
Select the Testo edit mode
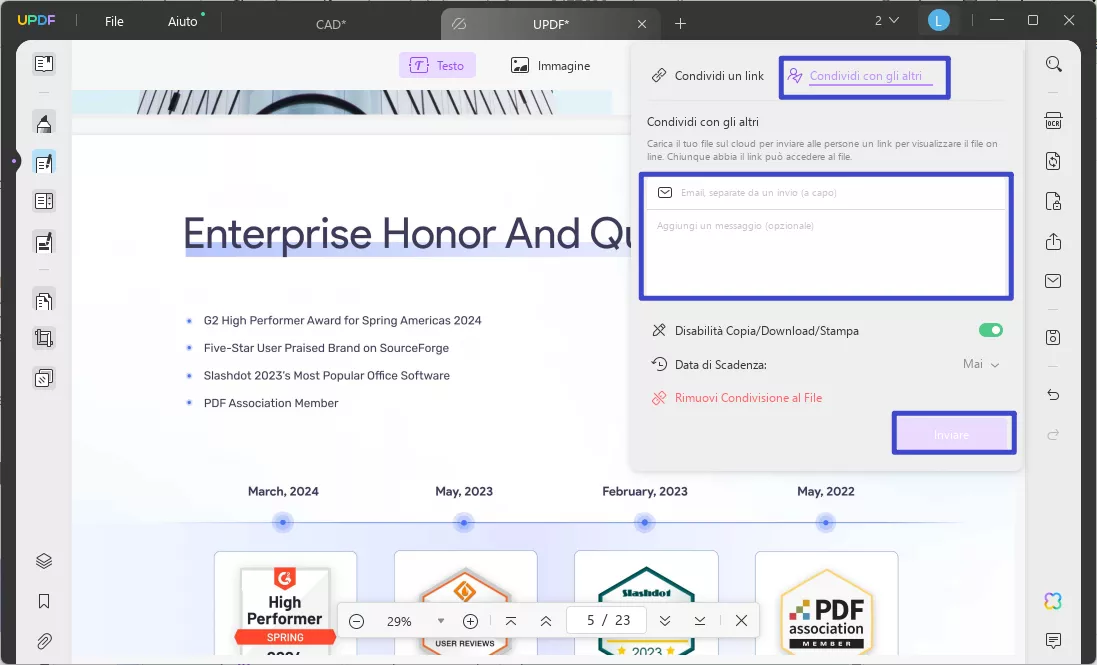[437, 66]
